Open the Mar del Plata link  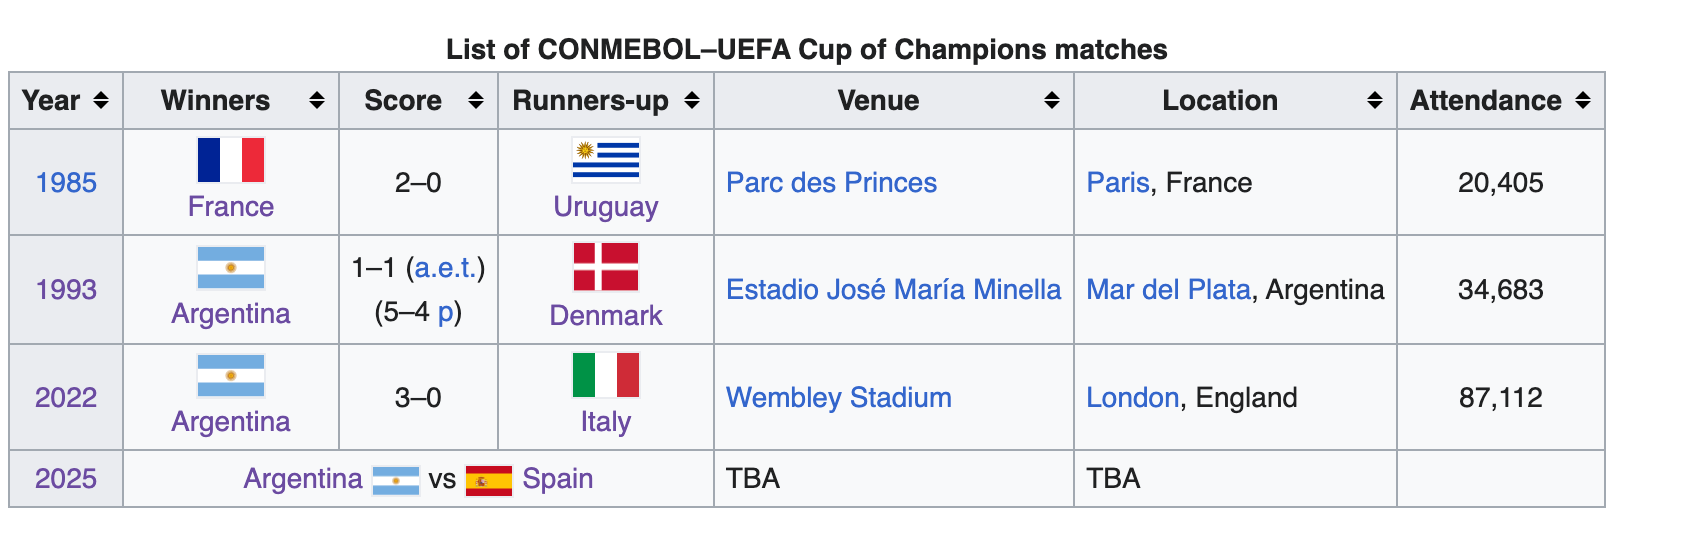pos(1169,290)
